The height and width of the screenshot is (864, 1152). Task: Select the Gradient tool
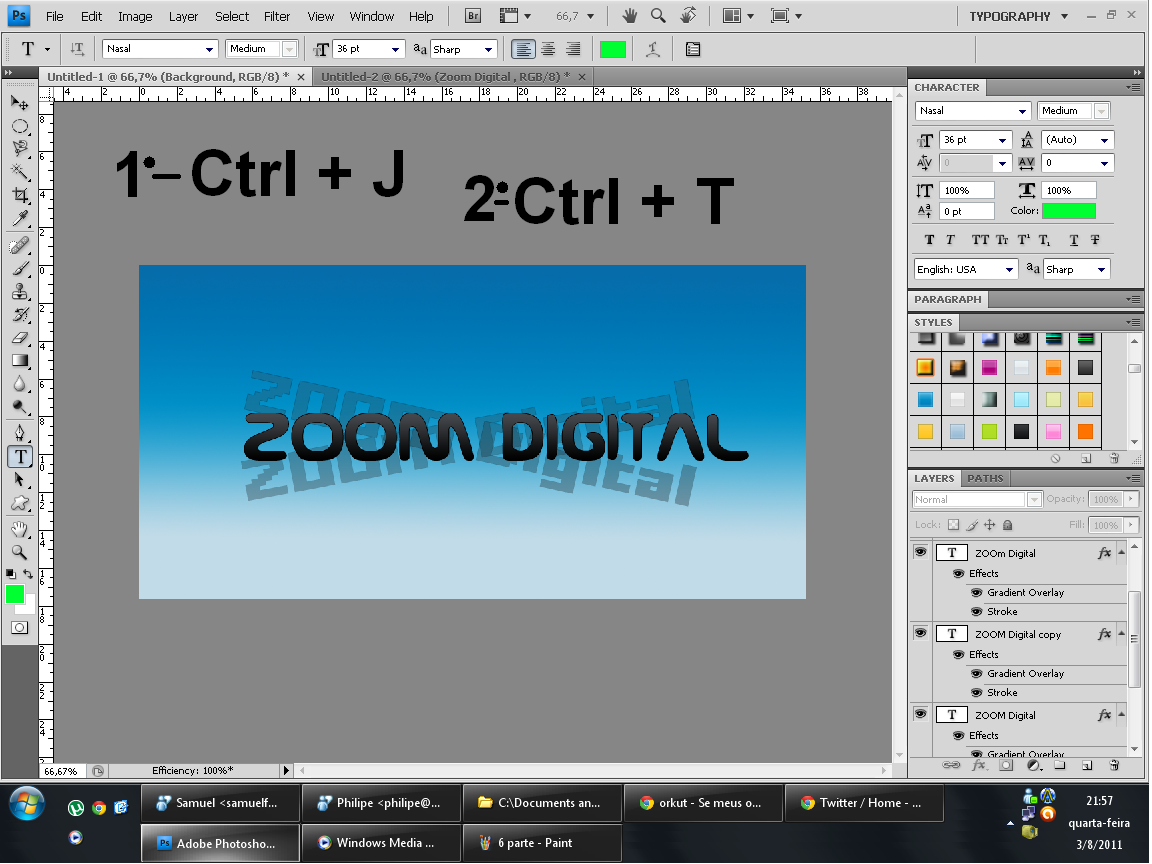20,361
